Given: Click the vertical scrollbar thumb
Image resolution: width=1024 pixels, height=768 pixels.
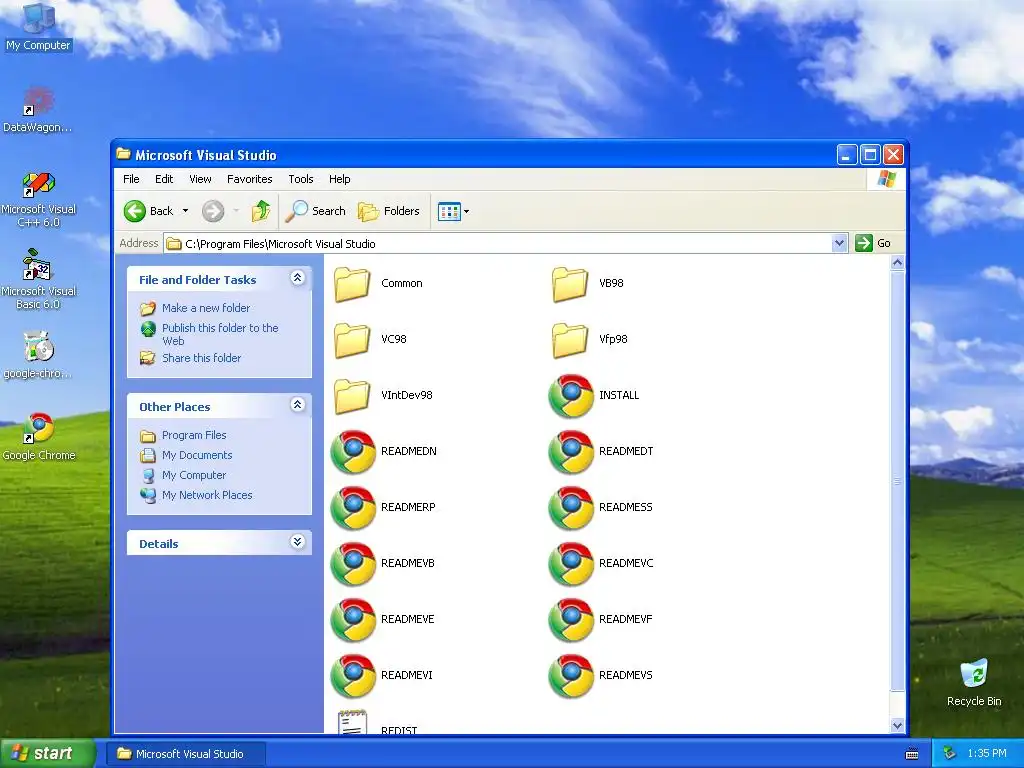Looking at the screenshot, I should point(897,481).
